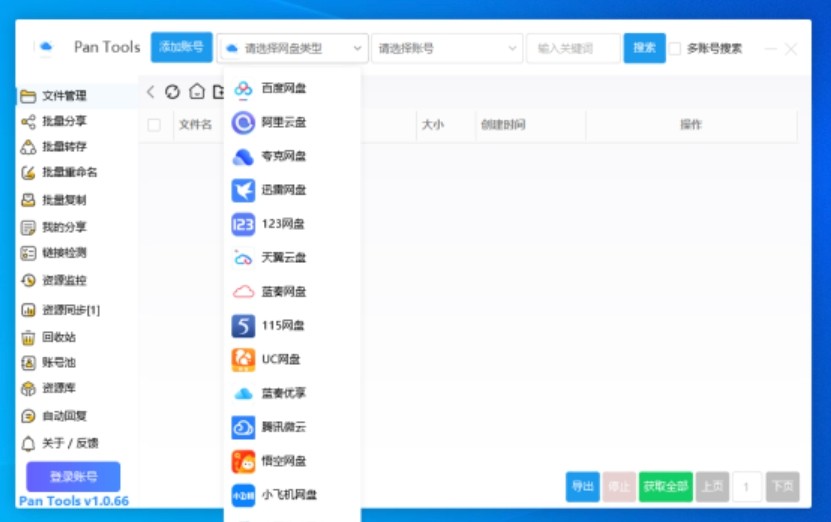Click the 蓝奏优享 blue cloud icon

point(243,393)
